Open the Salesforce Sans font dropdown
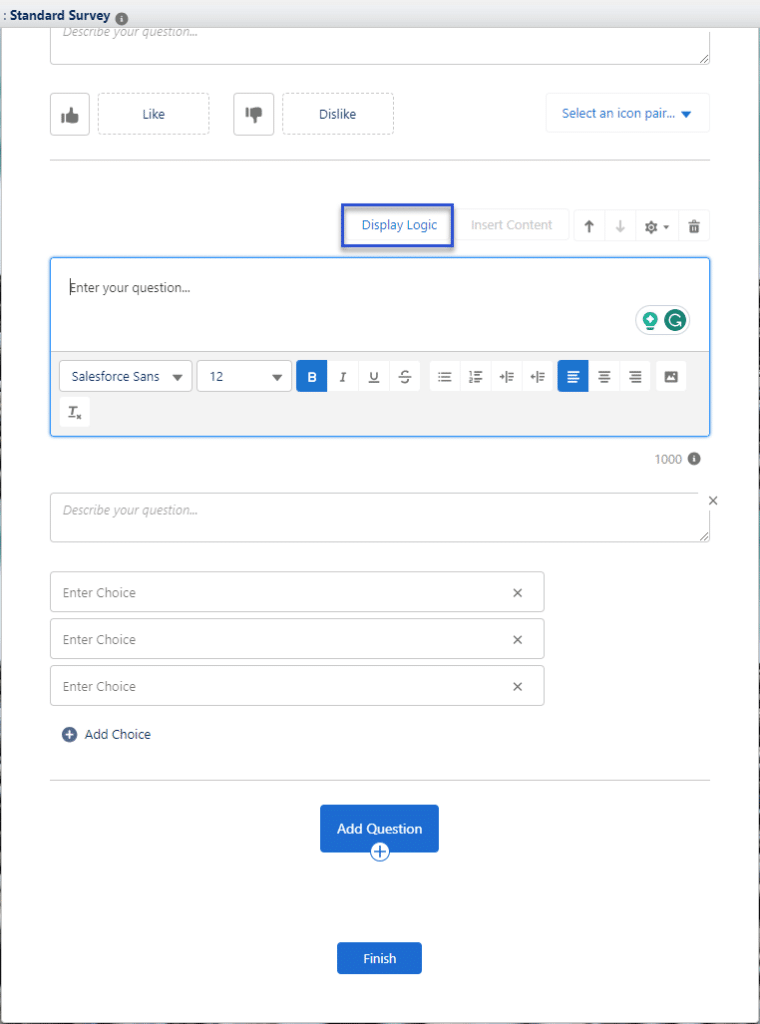Screen dimensions: 760x1024 pos(126,377)
